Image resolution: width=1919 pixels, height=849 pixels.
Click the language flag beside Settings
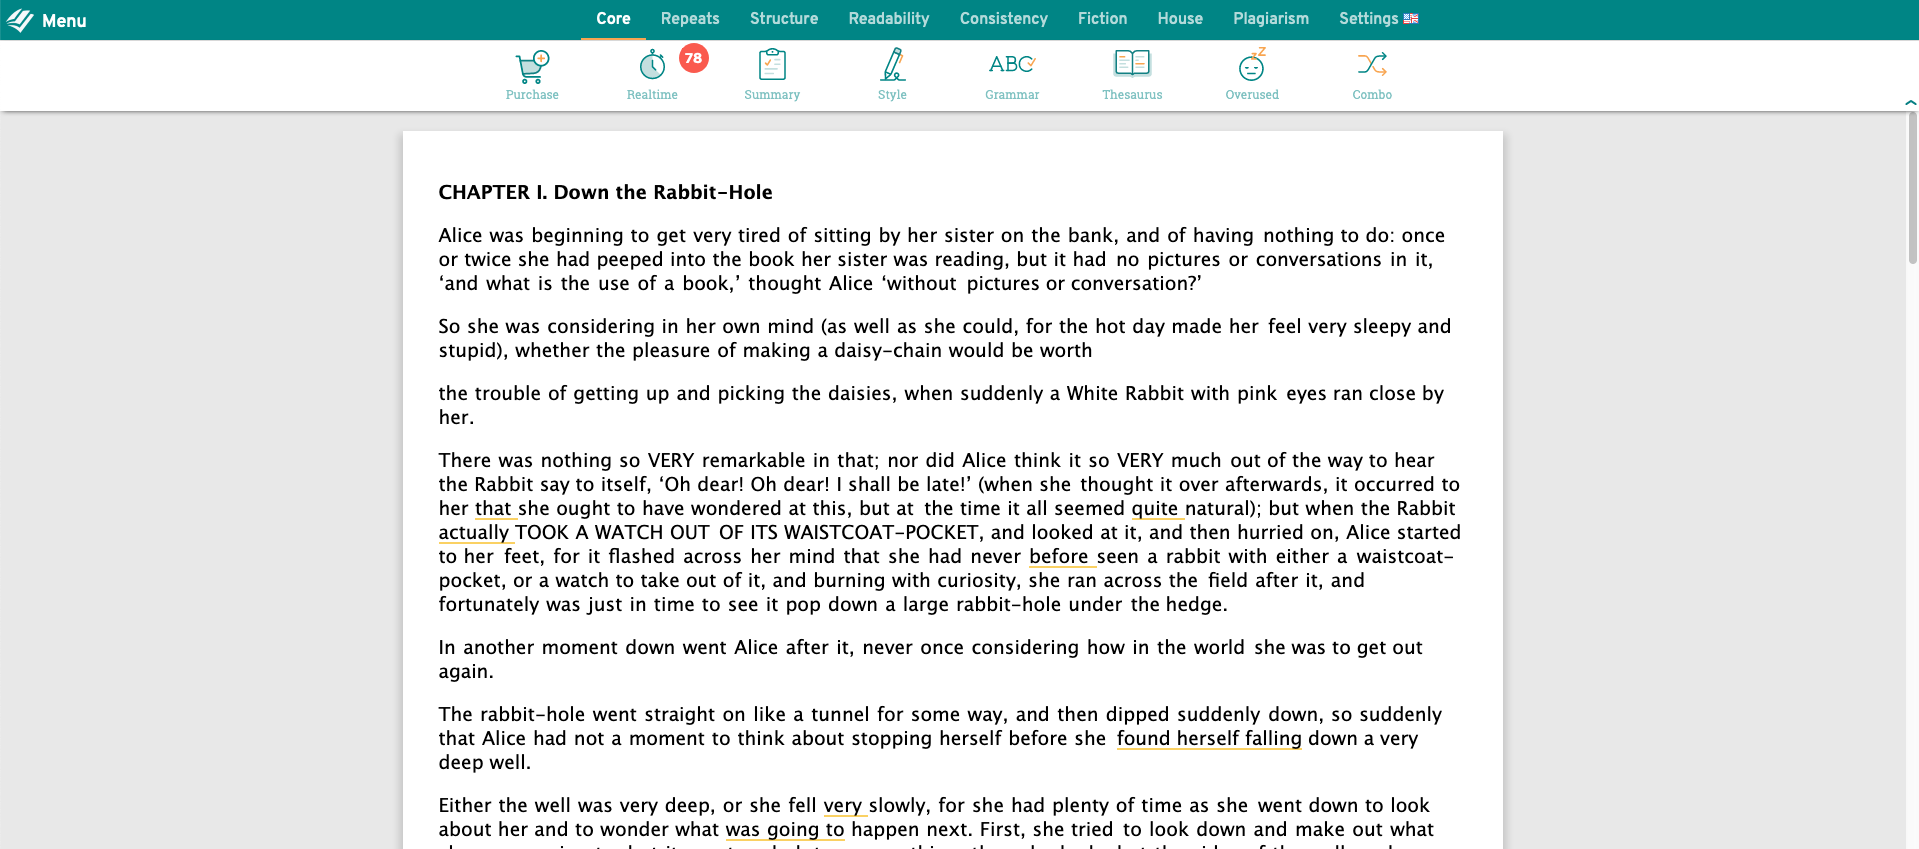pos(1411,19)
